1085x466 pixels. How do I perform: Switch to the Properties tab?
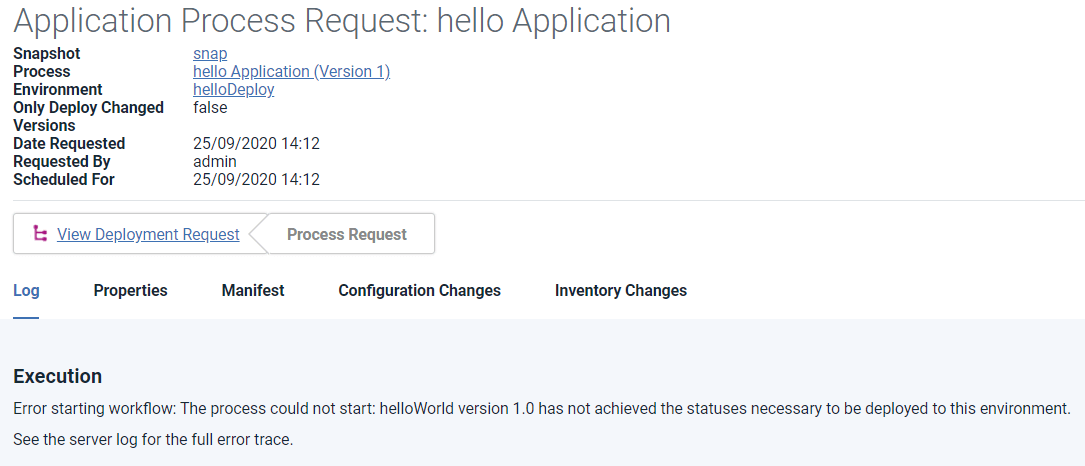tap(130, 291)
